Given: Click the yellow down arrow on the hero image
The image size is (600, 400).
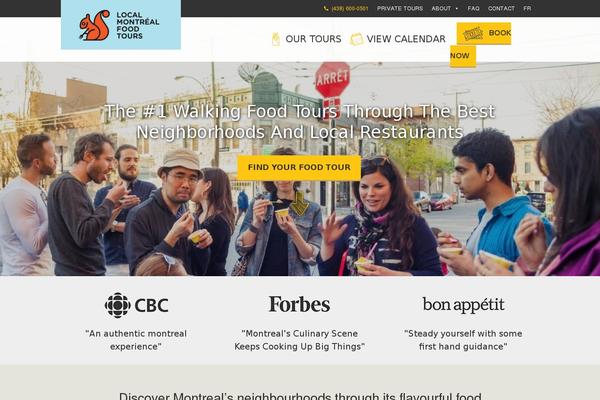Looking at the screenshot, I should 299,204.
